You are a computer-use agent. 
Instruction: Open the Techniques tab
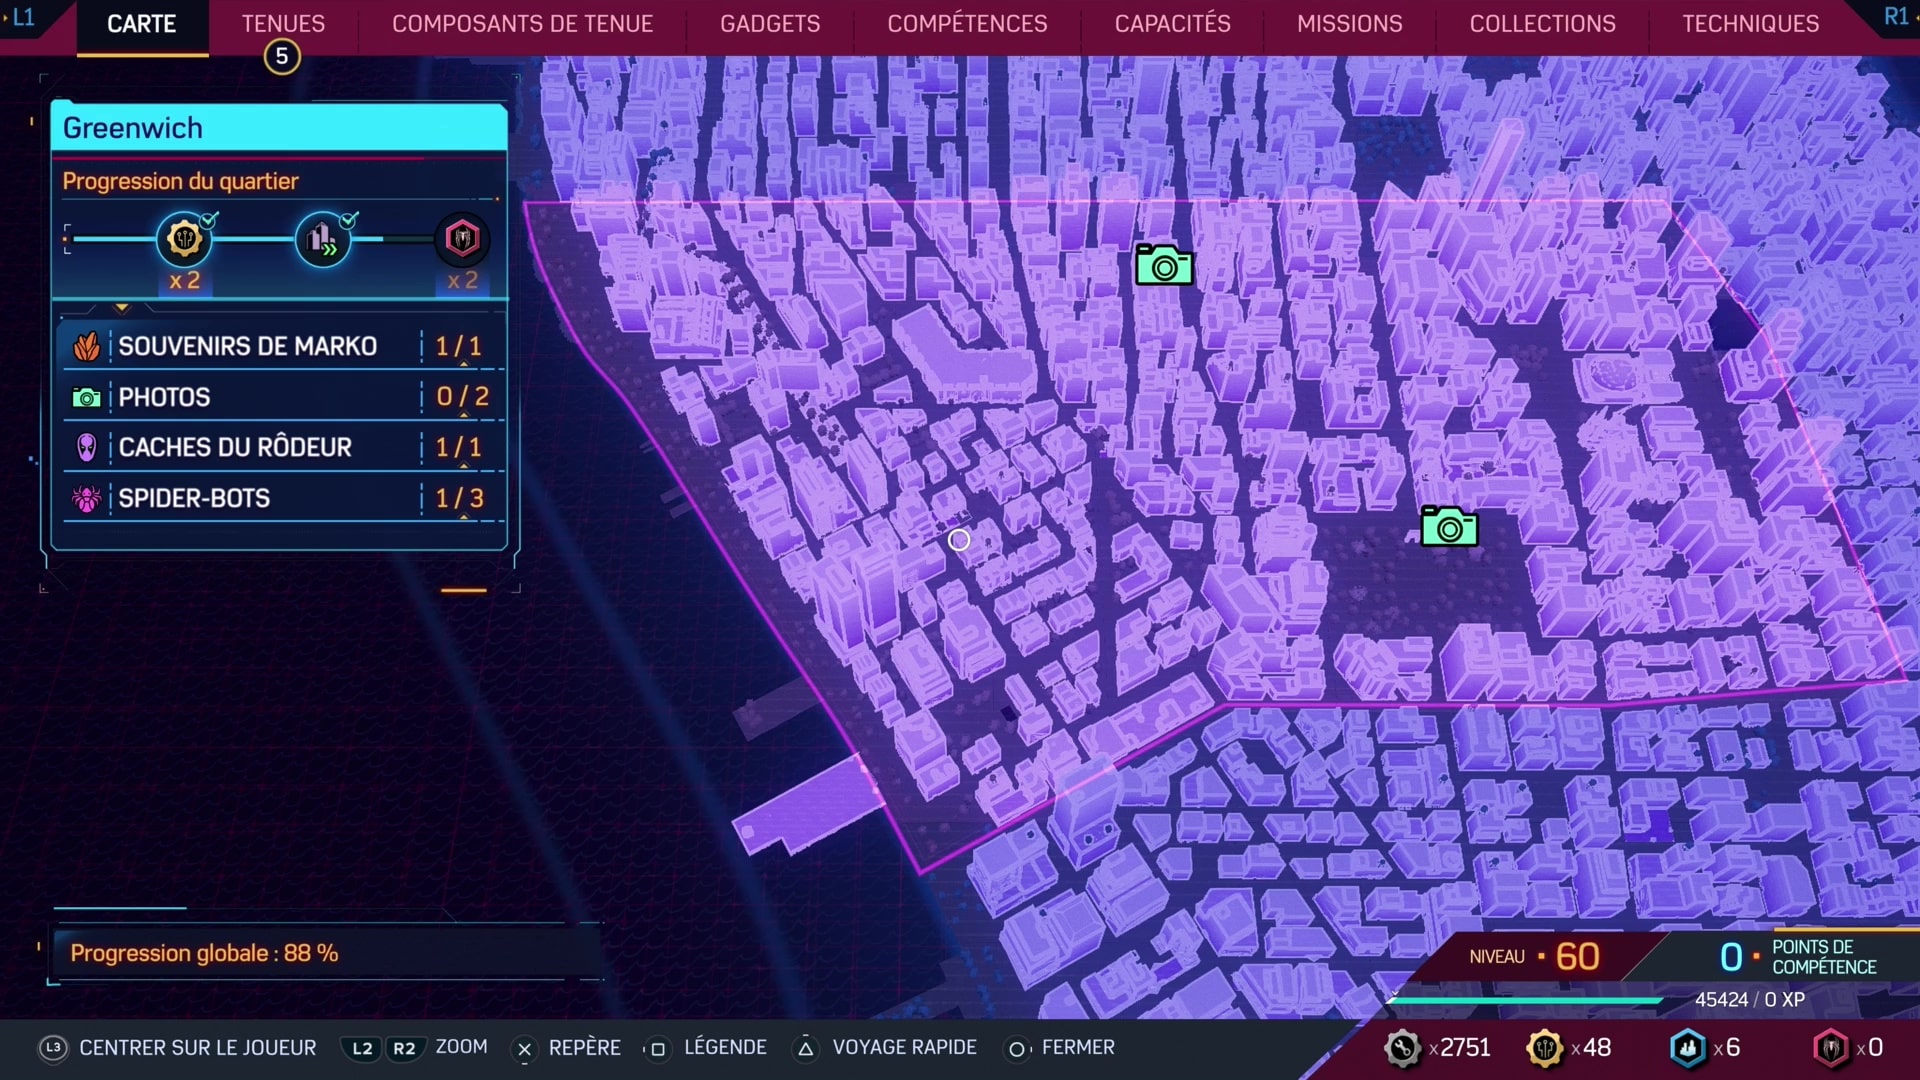click(1750, 24)
